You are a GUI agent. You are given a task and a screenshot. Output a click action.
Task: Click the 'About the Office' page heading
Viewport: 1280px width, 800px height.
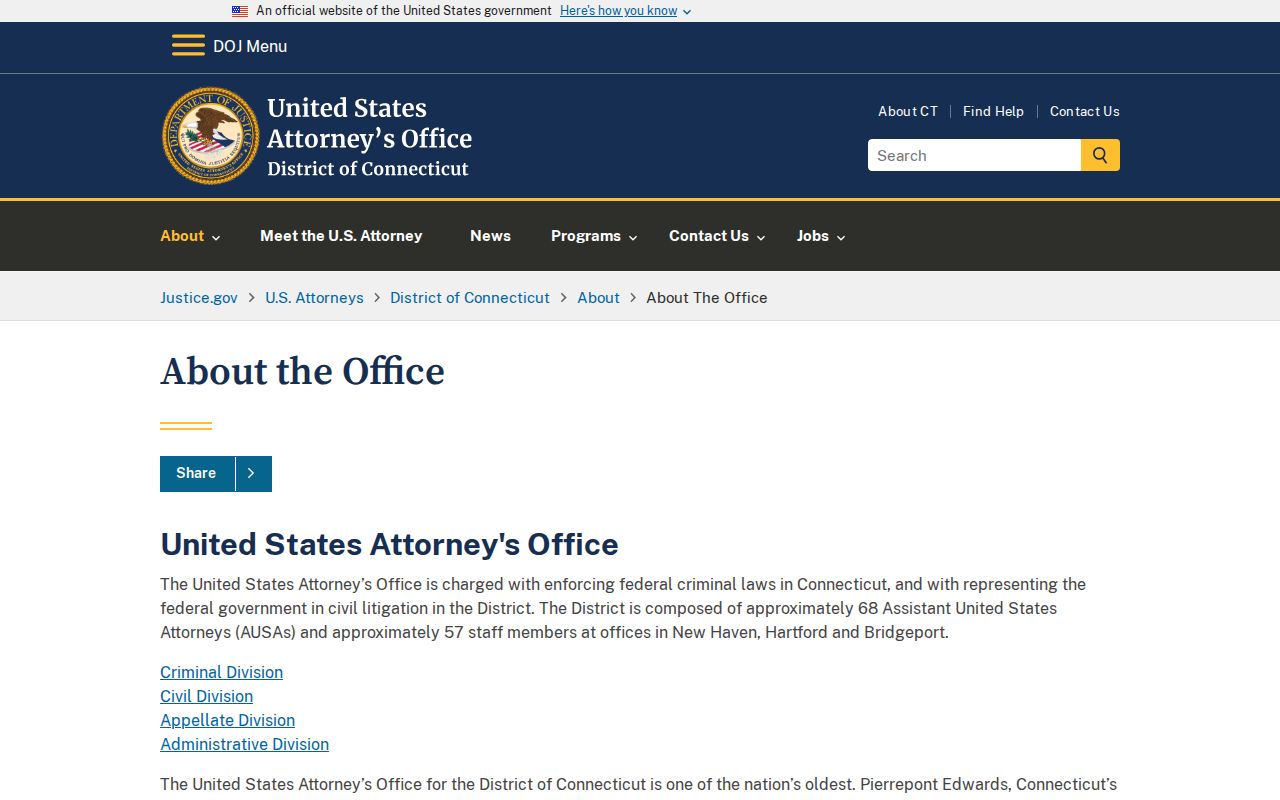pyautogui.click(x=302, y=372)
